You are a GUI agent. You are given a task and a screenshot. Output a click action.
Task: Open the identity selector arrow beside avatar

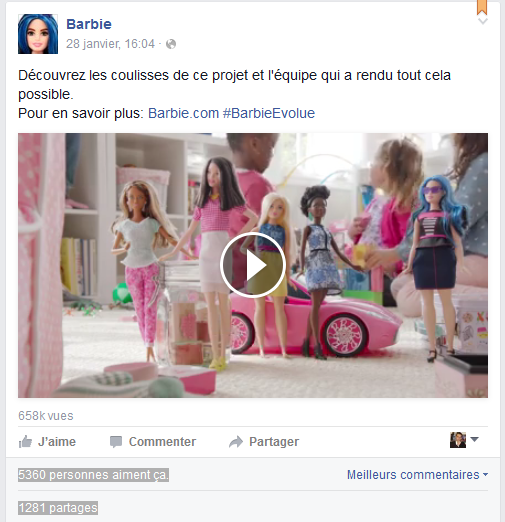coord(474,439)
